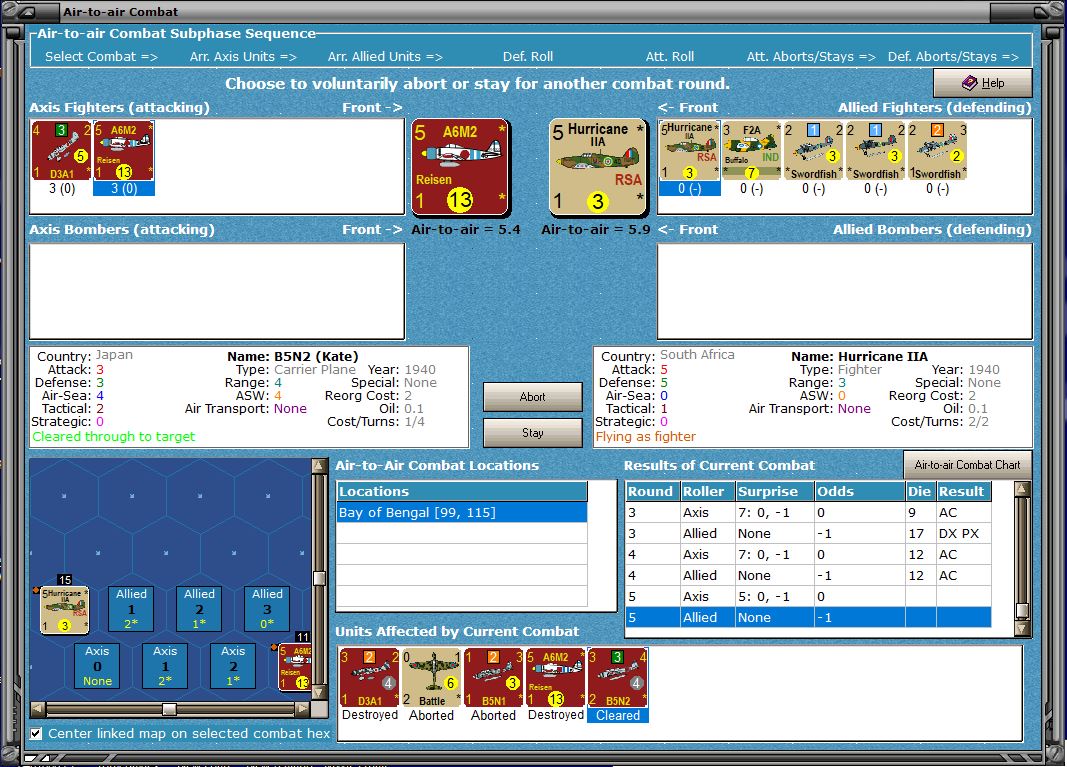Click the A6M2 counter on the linked map
This screenshot has width=1067, height=767.
pyautogui.click(x=295, y=667)
